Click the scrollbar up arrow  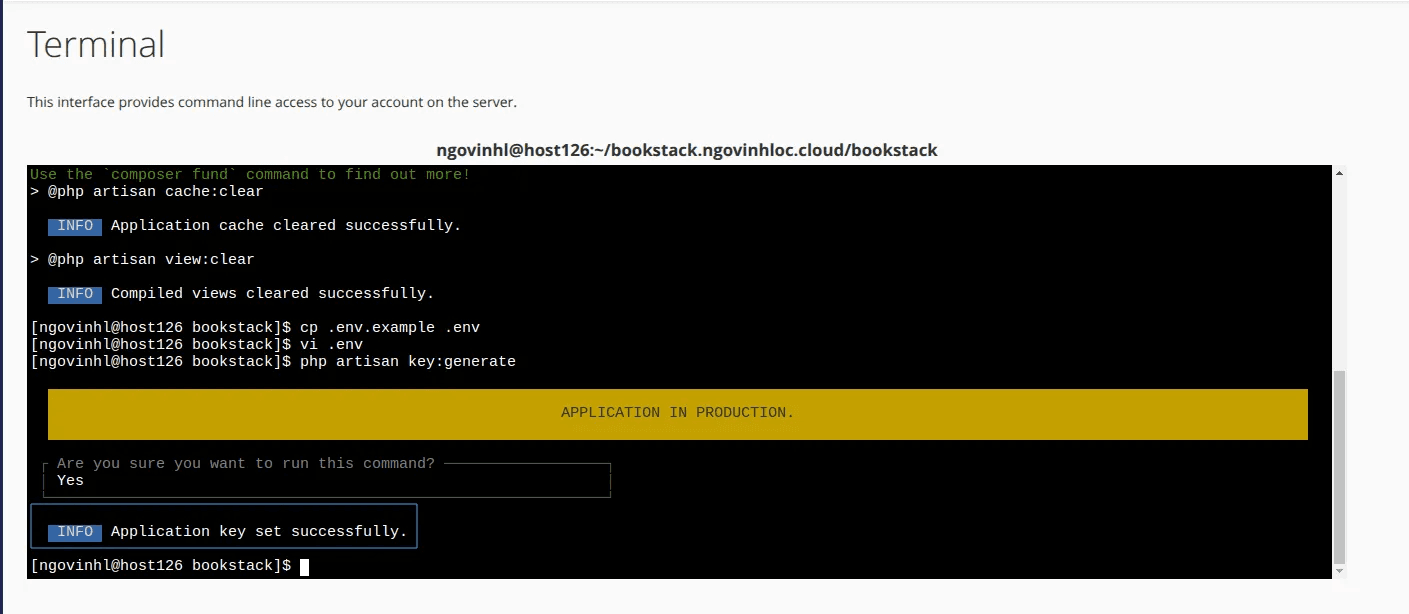1337,171
